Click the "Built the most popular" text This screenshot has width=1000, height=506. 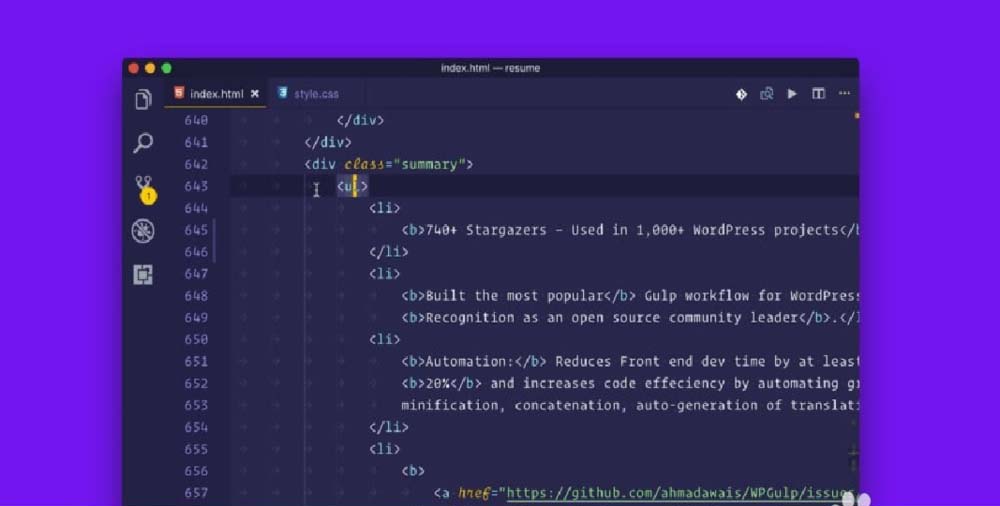tap(514, 296)
